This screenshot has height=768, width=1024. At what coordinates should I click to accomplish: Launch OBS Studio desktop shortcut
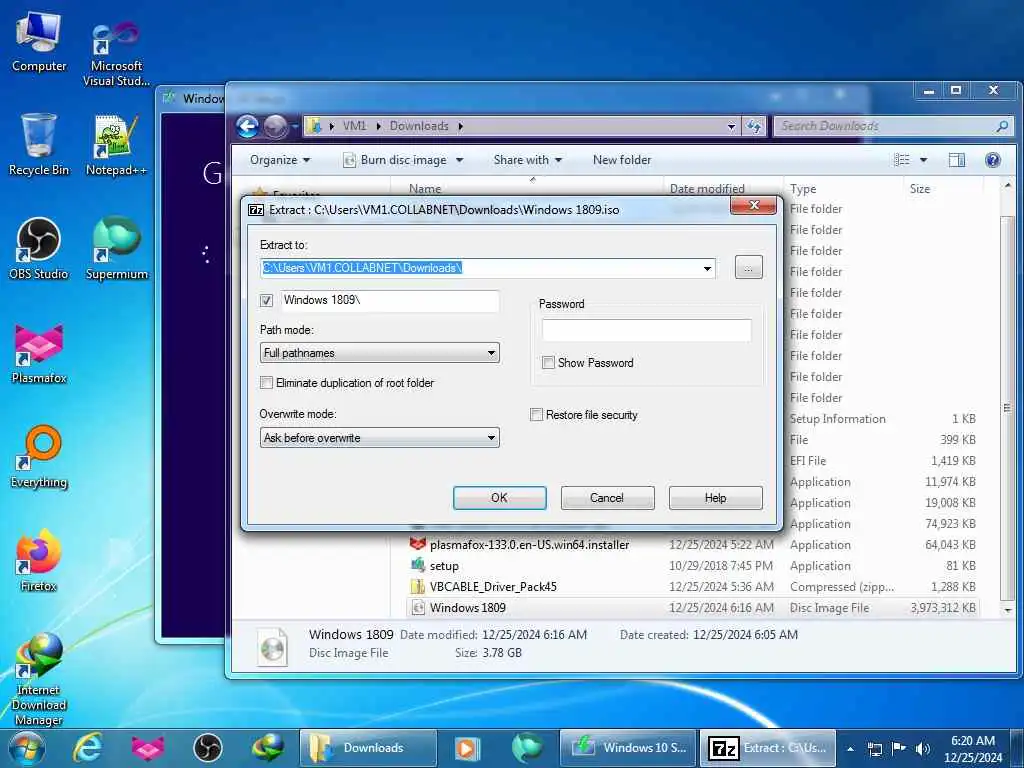(x=39, y=249)
